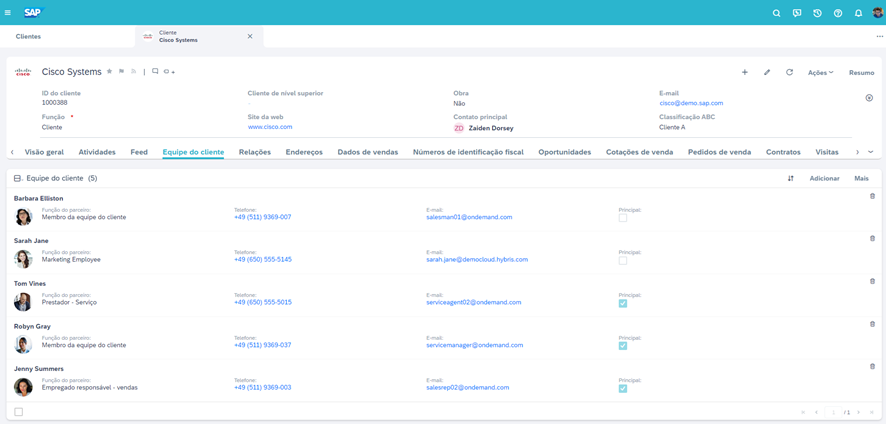Click the SAP logo
886x424 pixels.
pyautogui.click(x=34, y=12)
